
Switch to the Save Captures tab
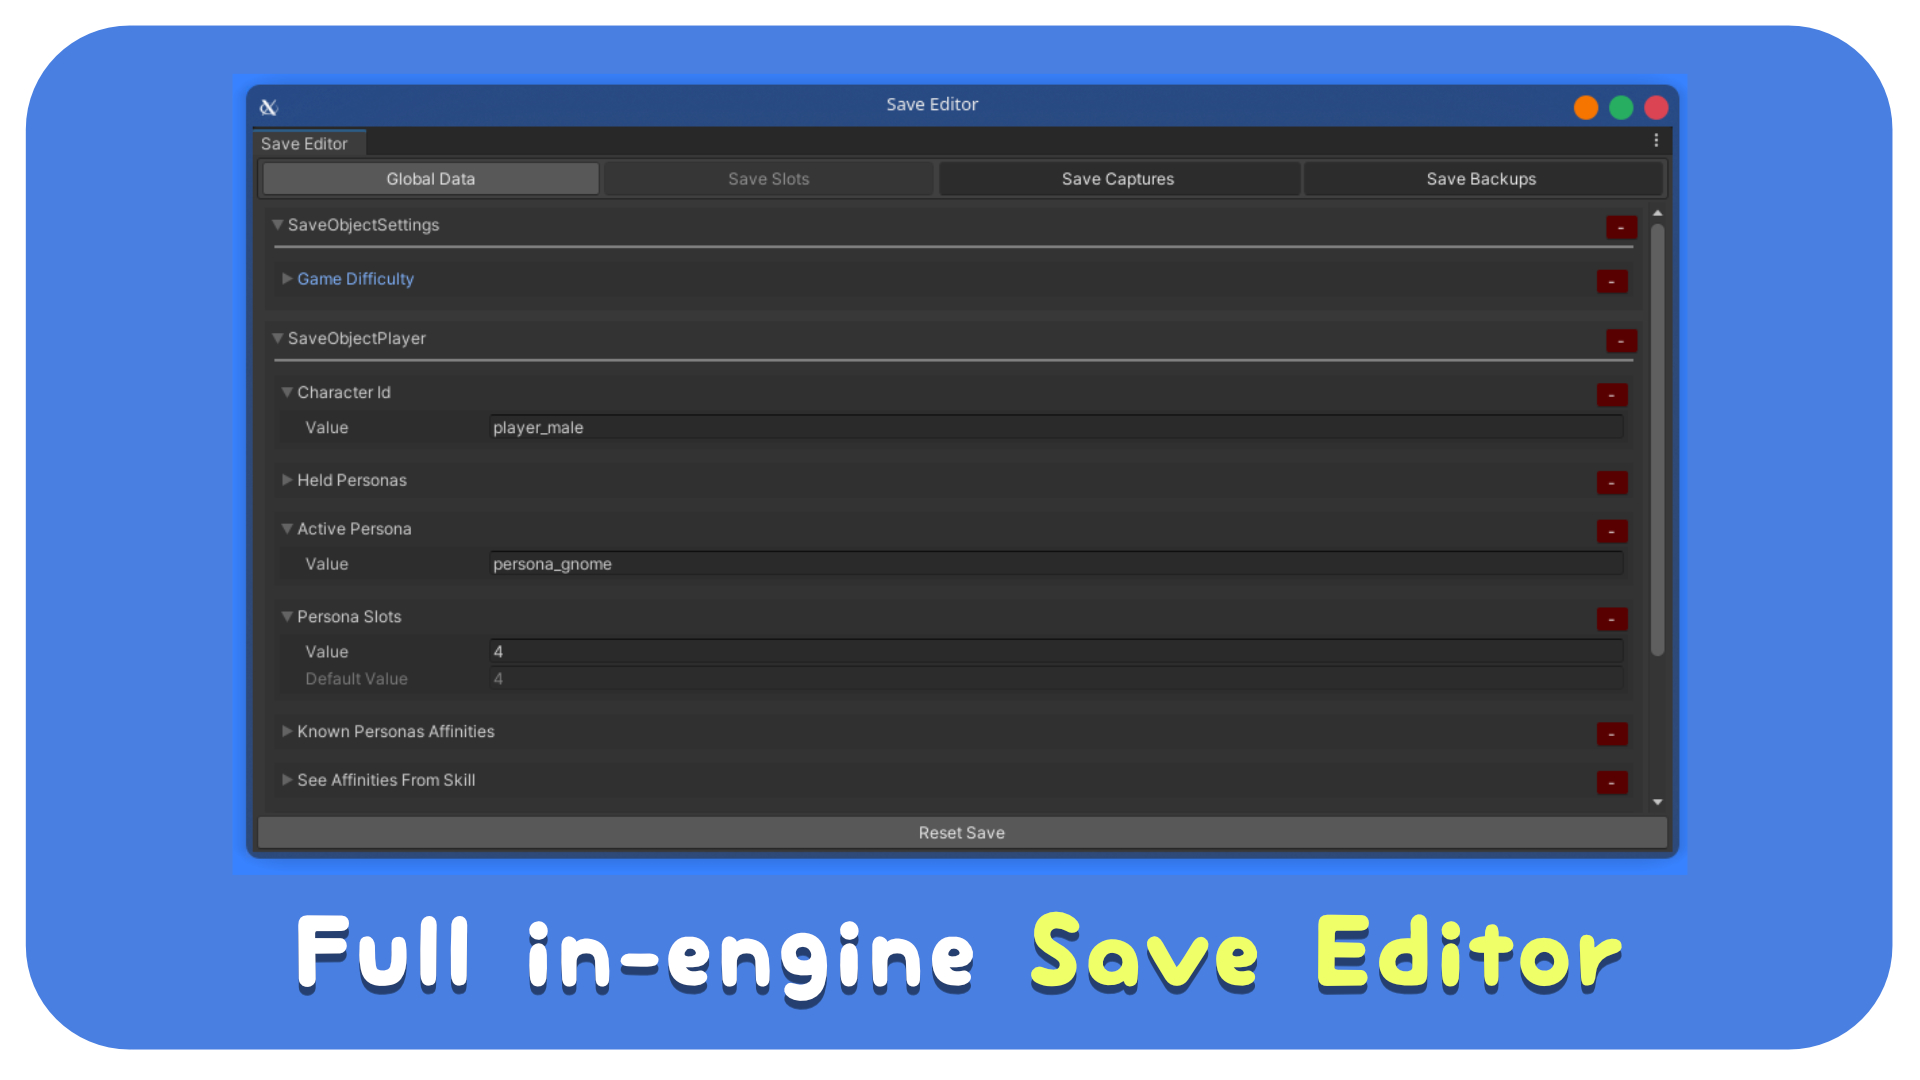coord(1118,179)
